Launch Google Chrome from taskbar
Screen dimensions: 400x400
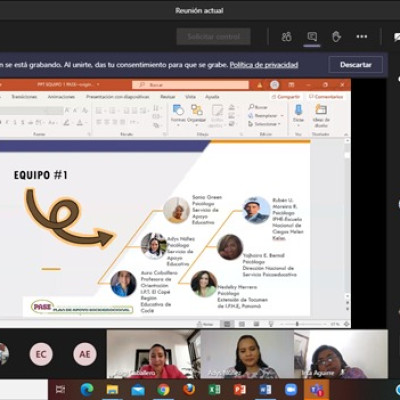163,389
